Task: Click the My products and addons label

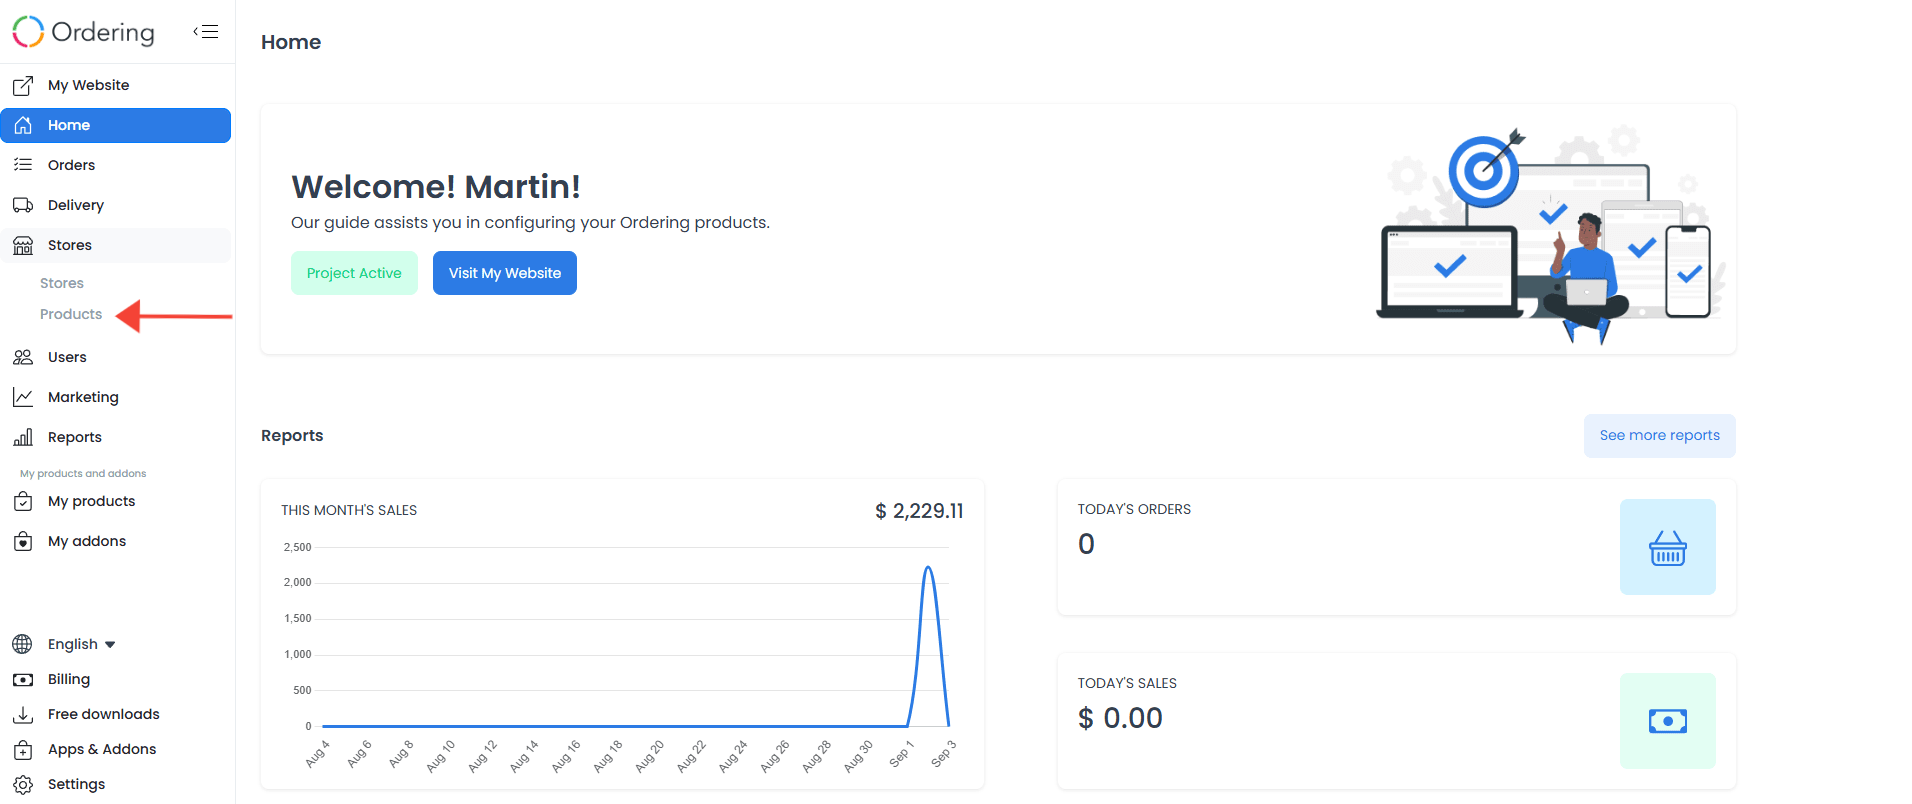Action: (x=83, y=474)
